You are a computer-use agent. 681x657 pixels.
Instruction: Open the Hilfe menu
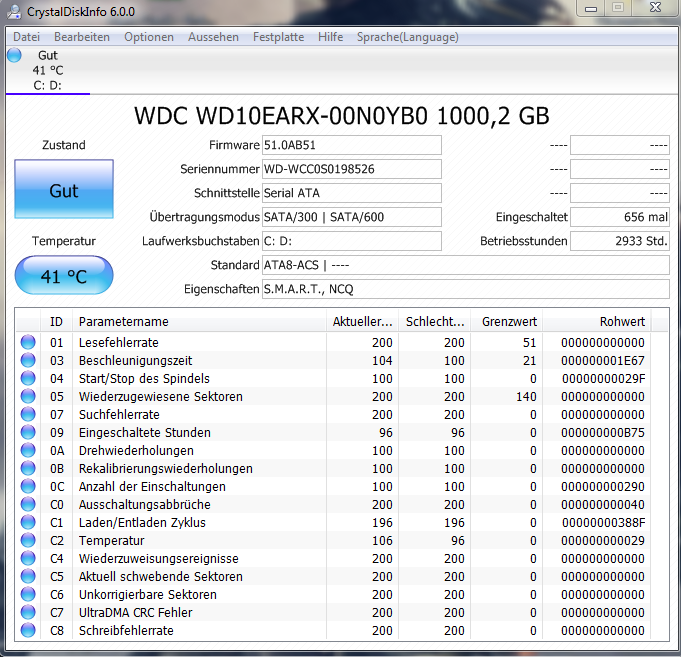331,37
